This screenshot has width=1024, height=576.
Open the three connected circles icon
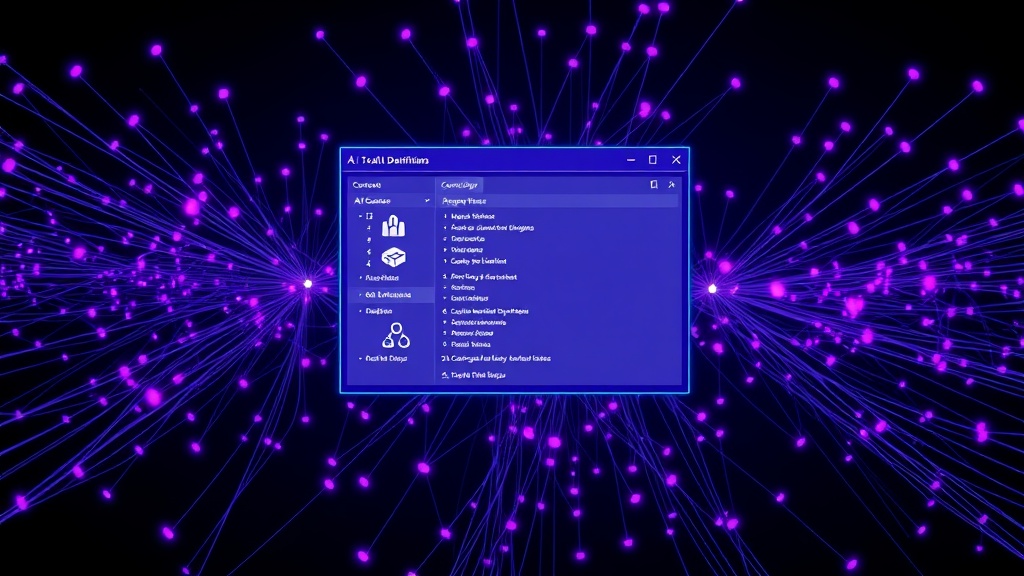pyautogui.click(x=396, y=336)
